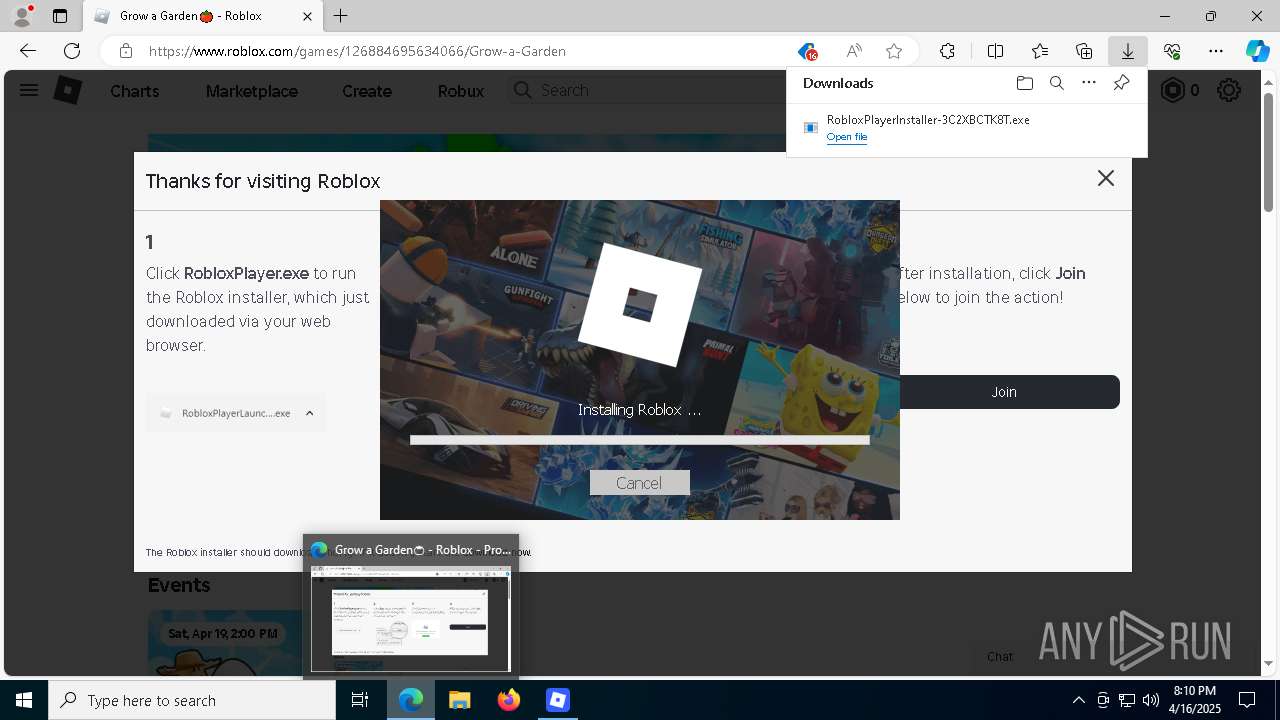
Task: Add this page to favorites star
Action: (x=894, y=51)
